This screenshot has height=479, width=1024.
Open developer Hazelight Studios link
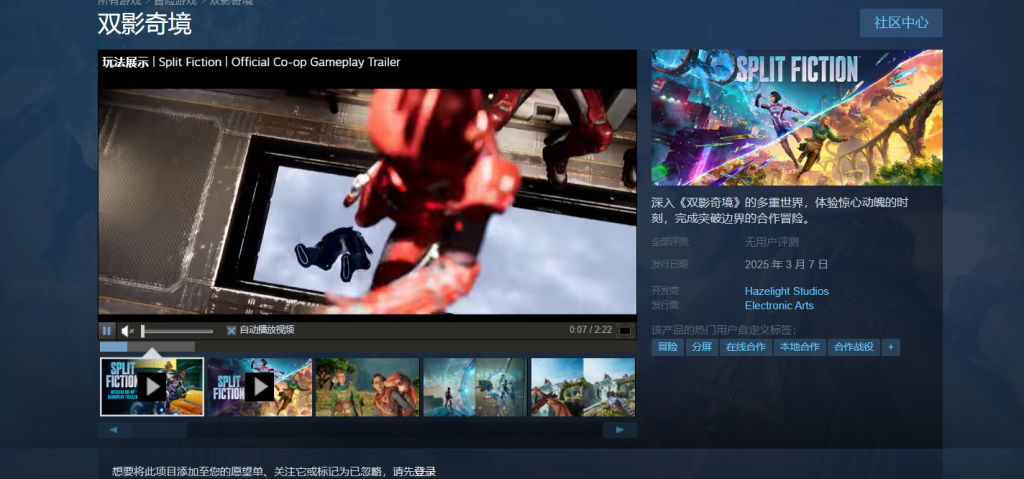[x=786, y=291]
